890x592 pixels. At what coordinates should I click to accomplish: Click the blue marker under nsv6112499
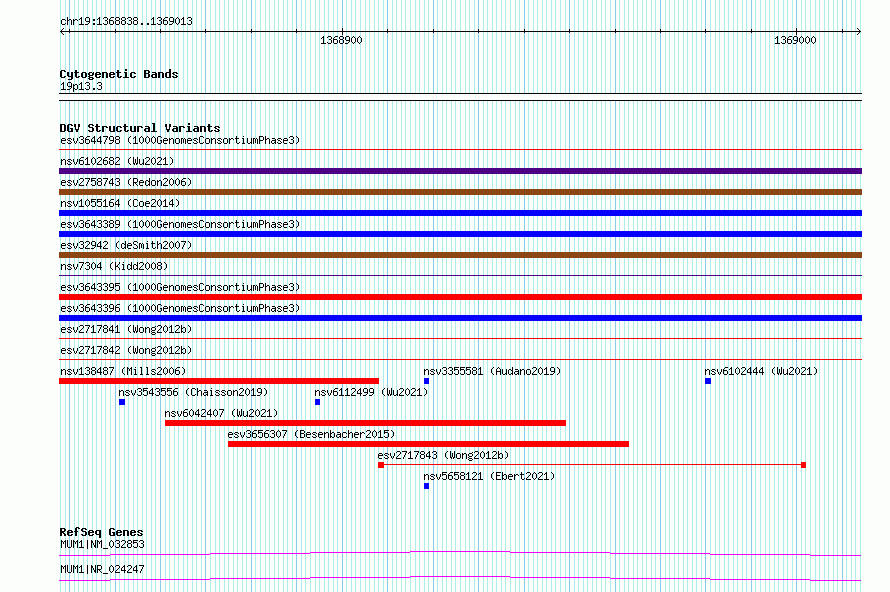pyautogui.click(x=317, y=402)
